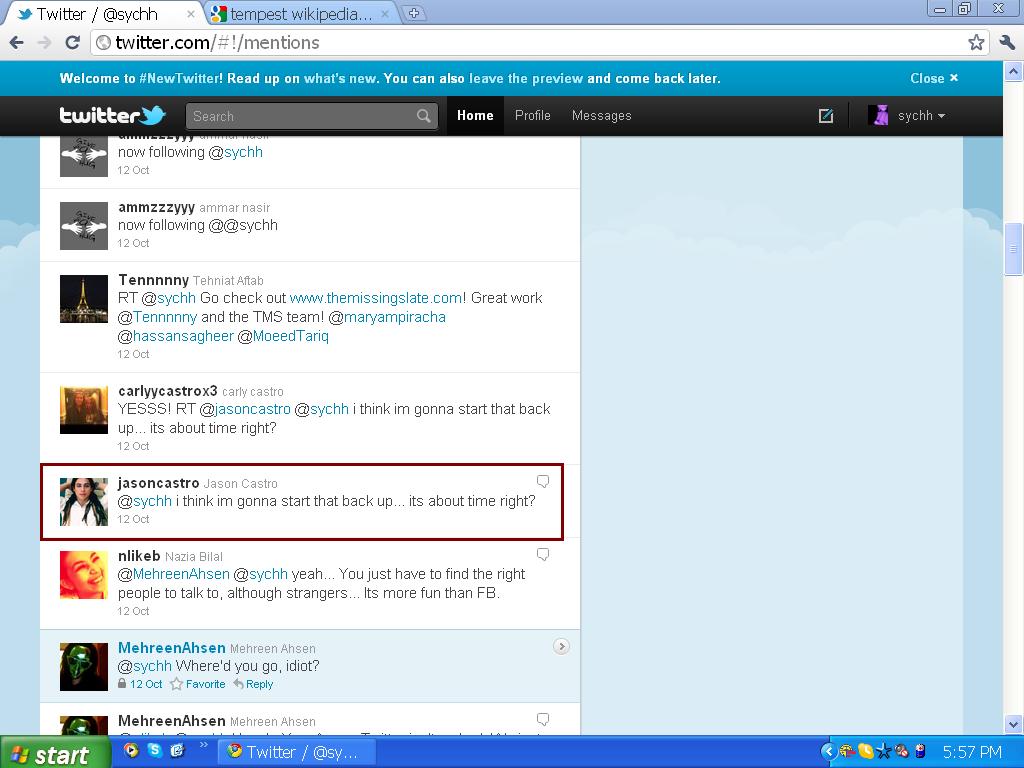The image size is (1024, 768).
Task: Expand hidden system tray icons arrow
Action: click(x=828, y=752)
